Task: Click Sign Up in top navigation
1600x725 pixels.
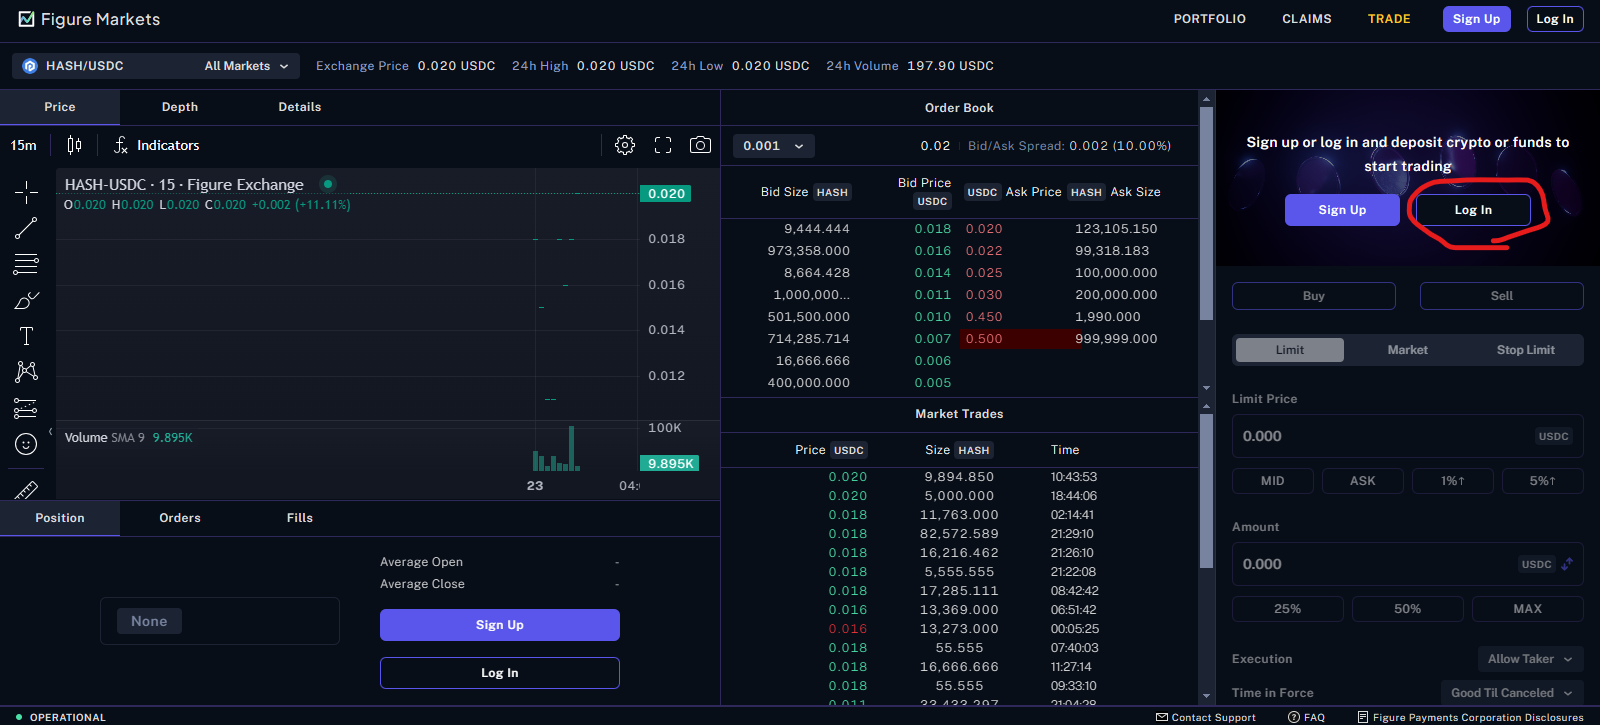Action: click(1477, 19)
